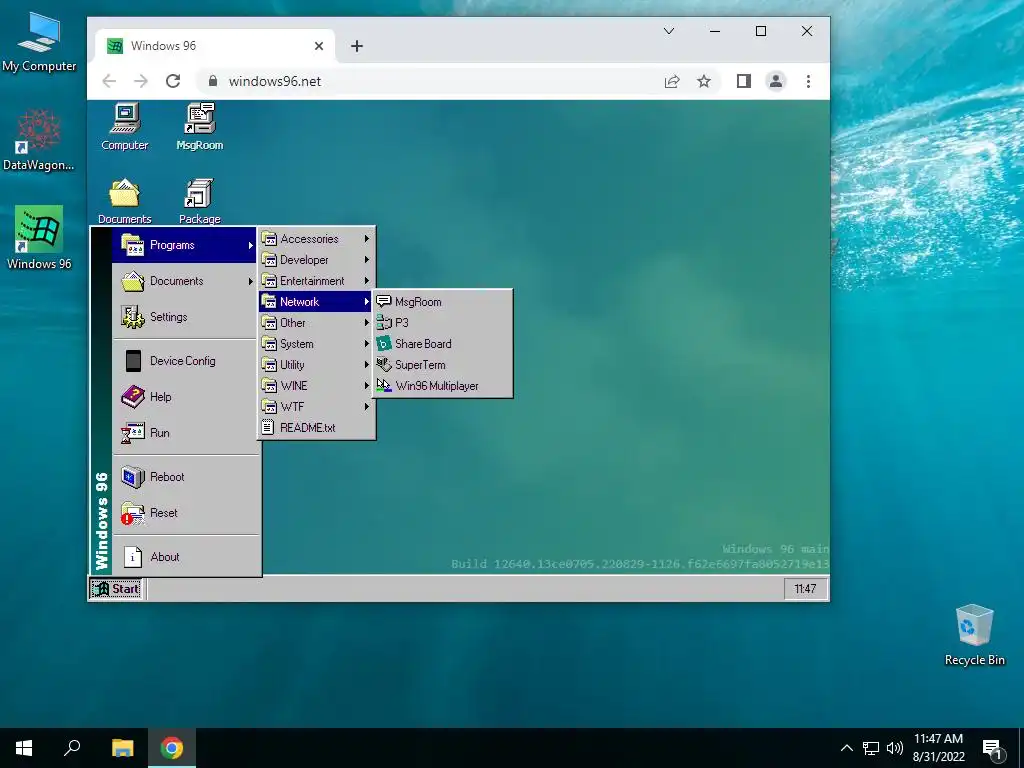Open a new Chrome tab
The height and width of the screenshot is (768, 1024).
(x=357, y=46)
